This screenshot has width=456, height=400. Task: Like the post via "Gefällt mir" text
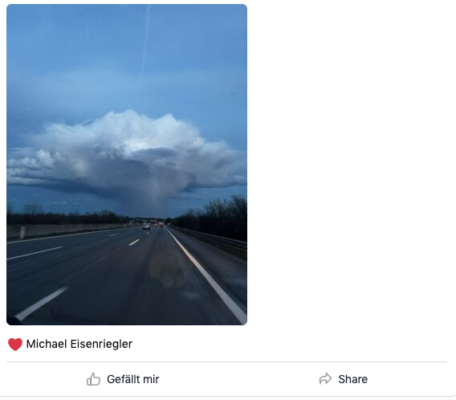(133, 379)
